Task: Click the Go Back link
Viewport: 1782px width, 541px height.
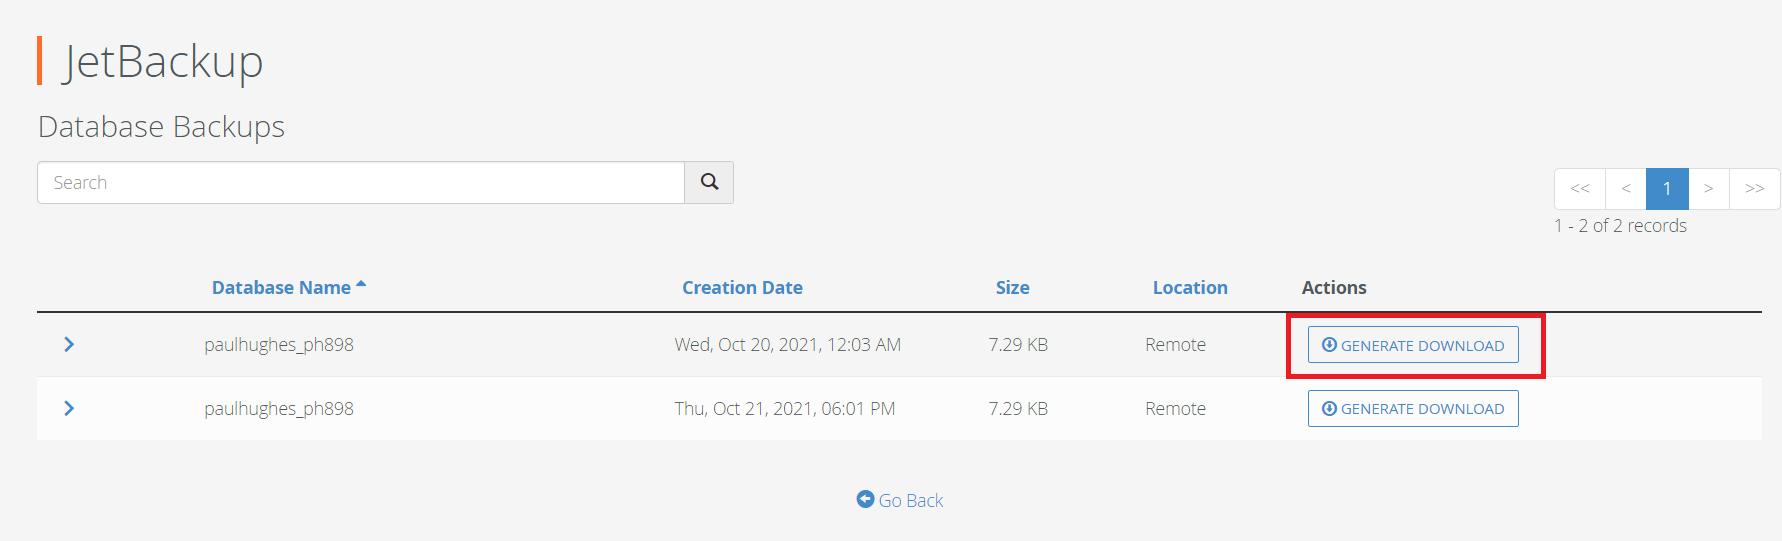Action: pyautogui.click(x=910, y=500)
